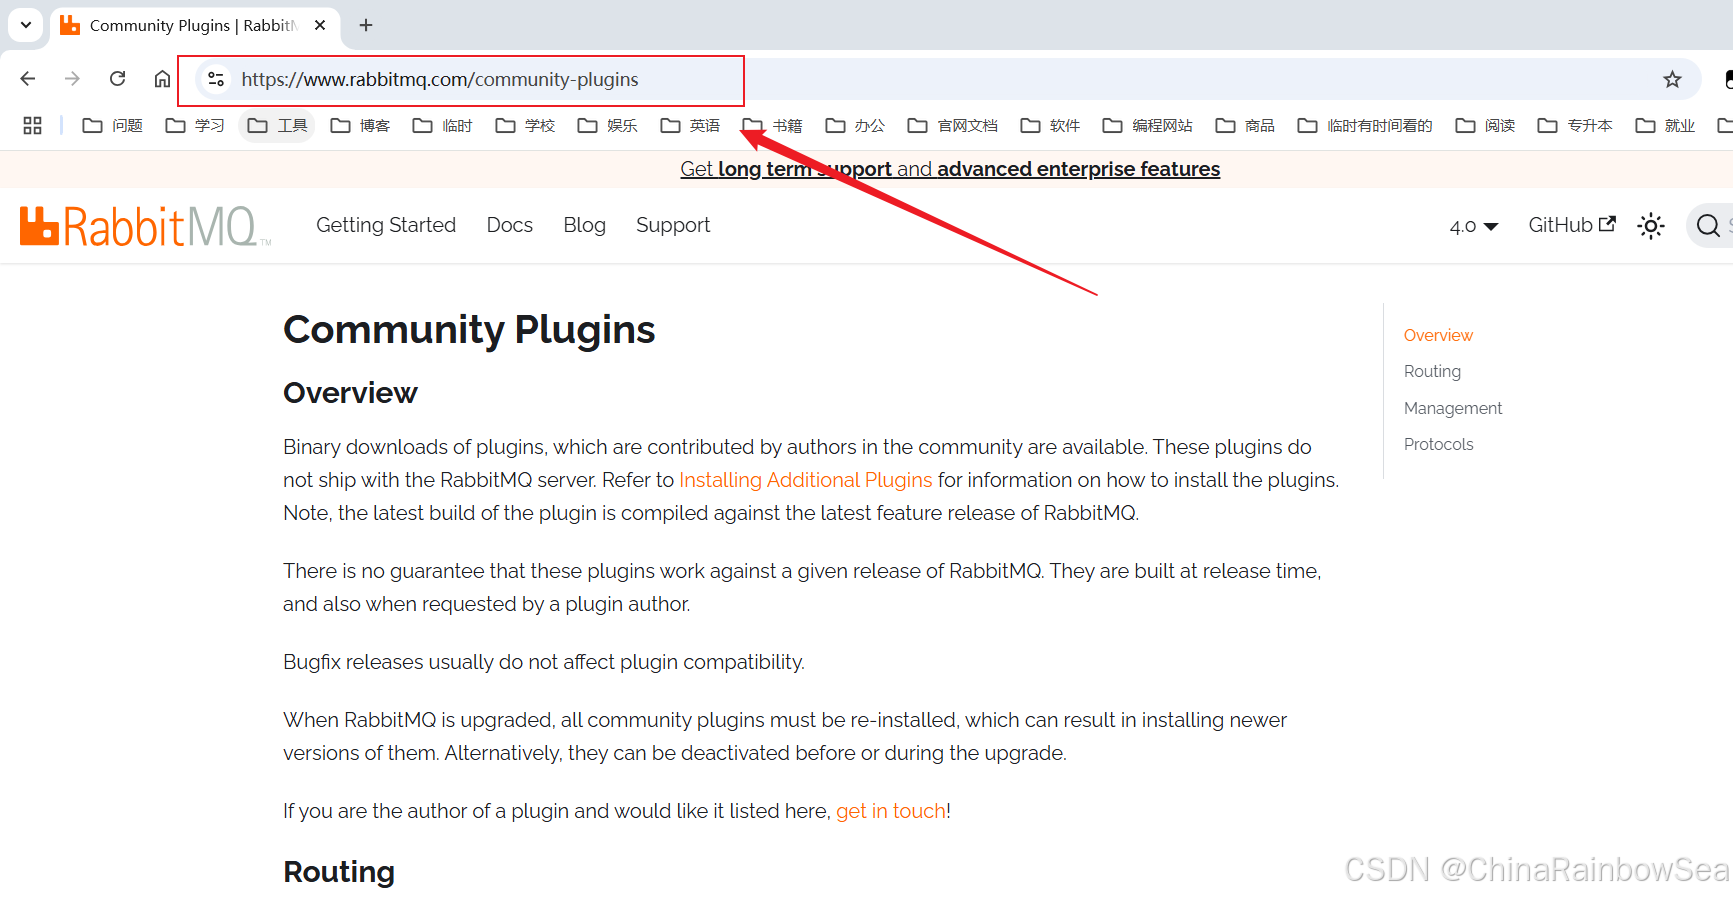Open the 书籍 bookmark folder
Viewport: 1733px width, 899px height.
click(x=772, y=125)
